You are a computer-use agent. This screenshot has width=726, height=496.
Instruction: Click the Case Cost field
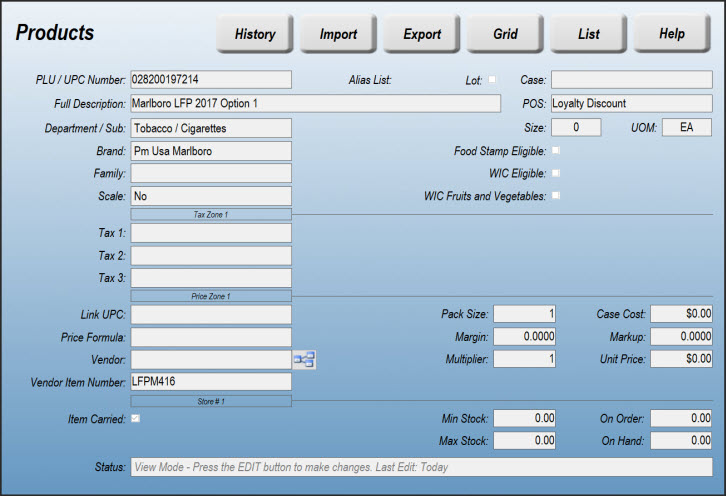tap(682, 314)
